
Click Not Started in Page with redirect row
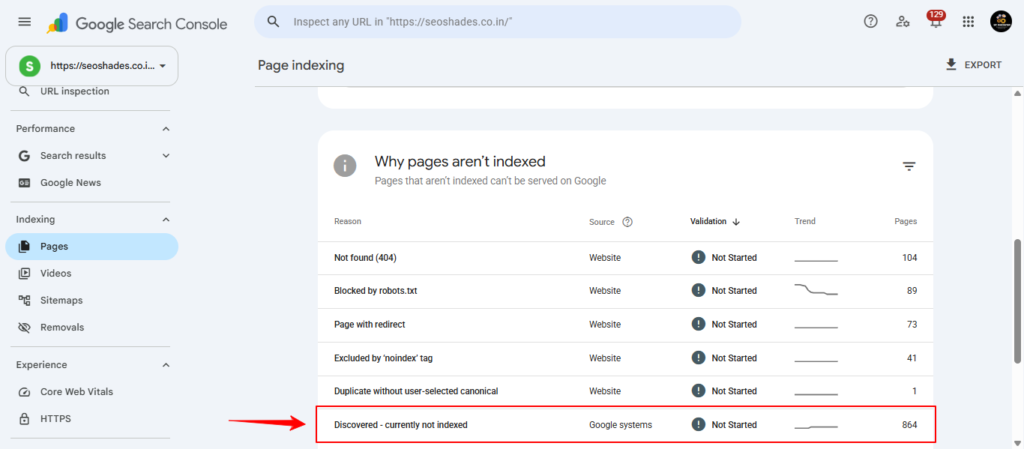734,324
